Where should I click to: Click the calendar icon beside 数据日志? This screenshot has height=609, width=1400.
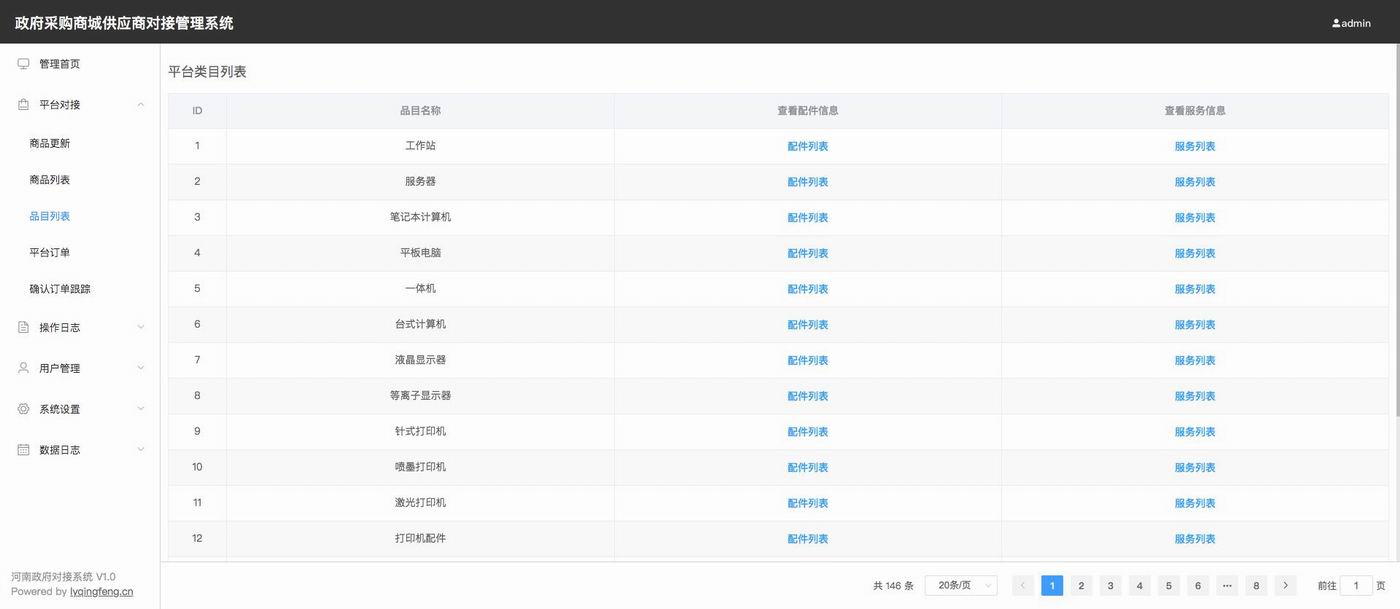(23, 450)
